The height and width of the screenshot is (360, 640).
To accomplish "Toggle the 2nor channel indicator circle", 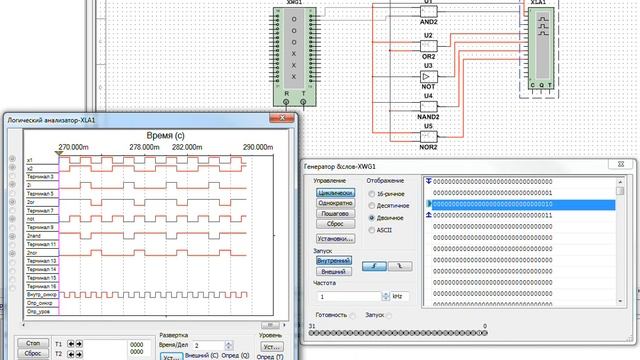I will (12, 253).
